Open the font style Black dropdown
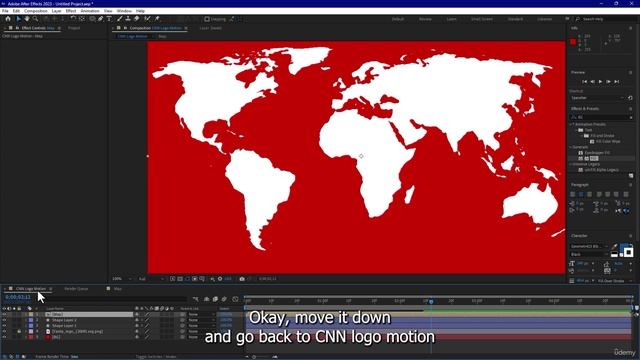 (x=588, y=254)
